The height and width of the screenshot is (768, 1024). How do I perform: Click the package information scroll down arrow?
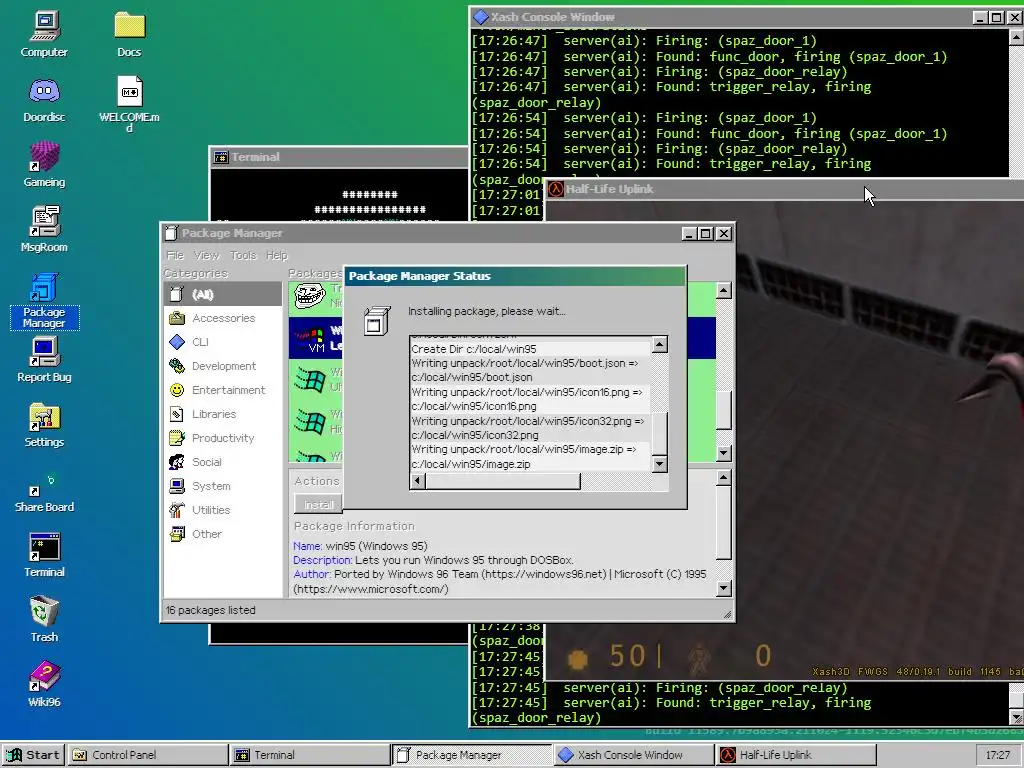point(724,588)
